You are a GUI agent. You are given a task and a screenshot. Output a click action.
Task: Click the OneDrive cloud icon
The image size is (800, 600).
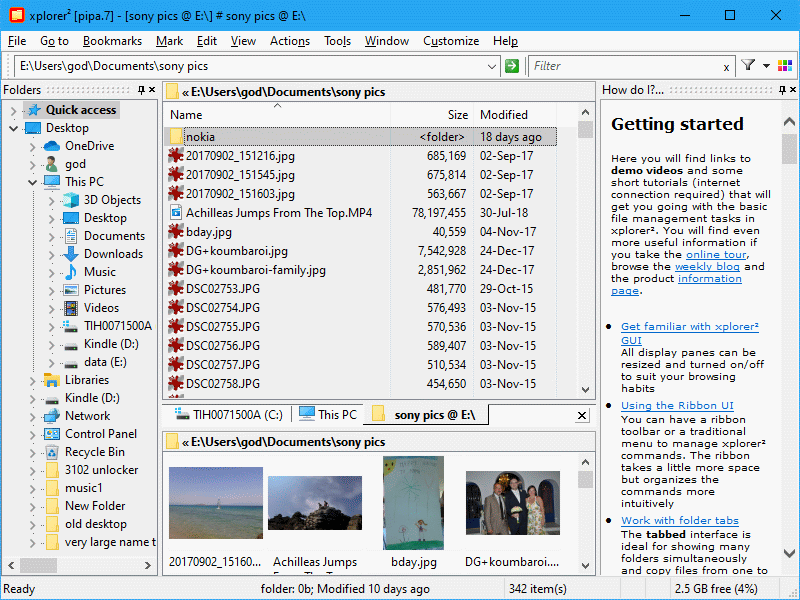pos(52,146)
